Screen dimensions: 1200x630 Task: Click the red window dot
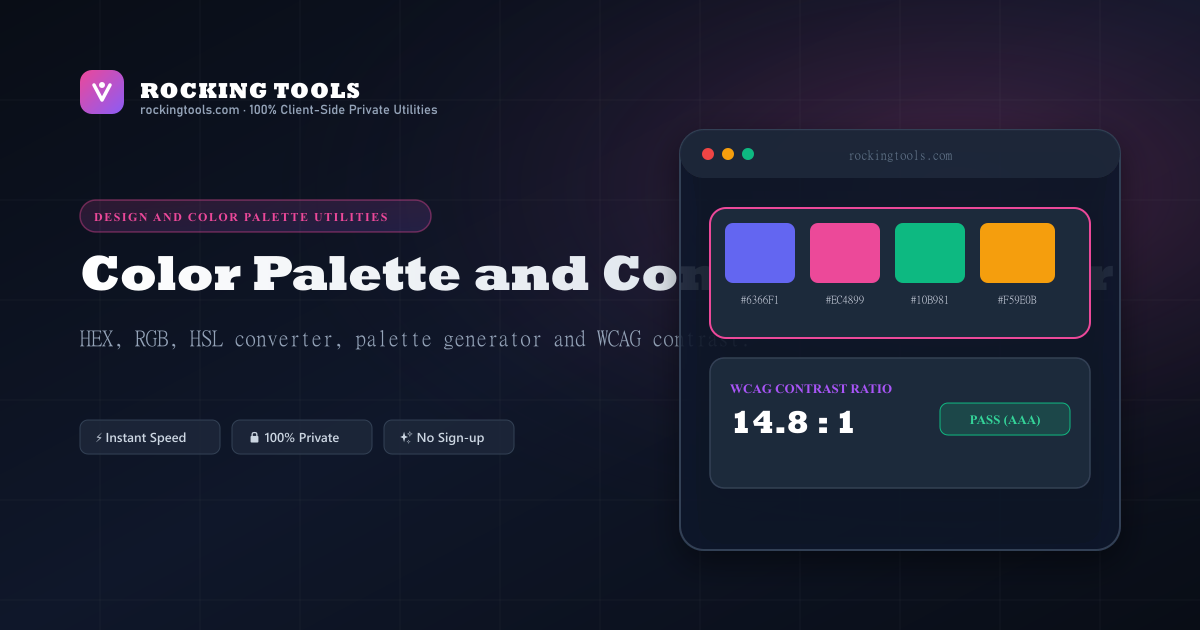pyautogui.click(x=708, y=154)
